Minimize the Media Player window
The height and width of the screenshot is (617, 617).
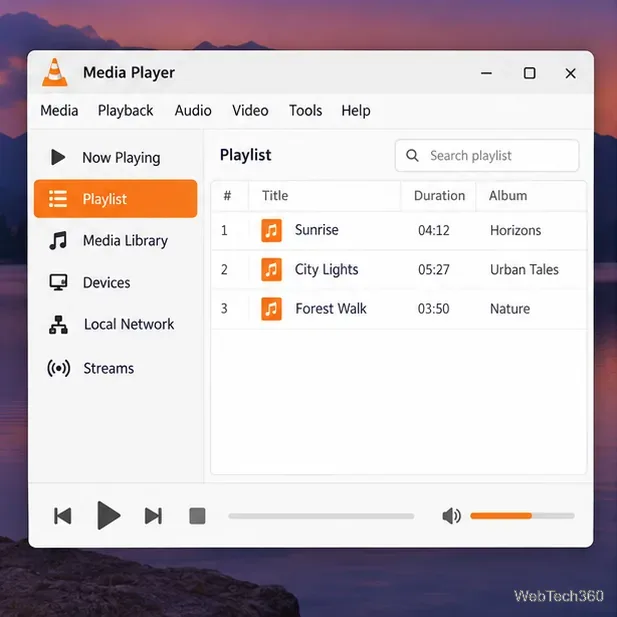pos(486,73)
